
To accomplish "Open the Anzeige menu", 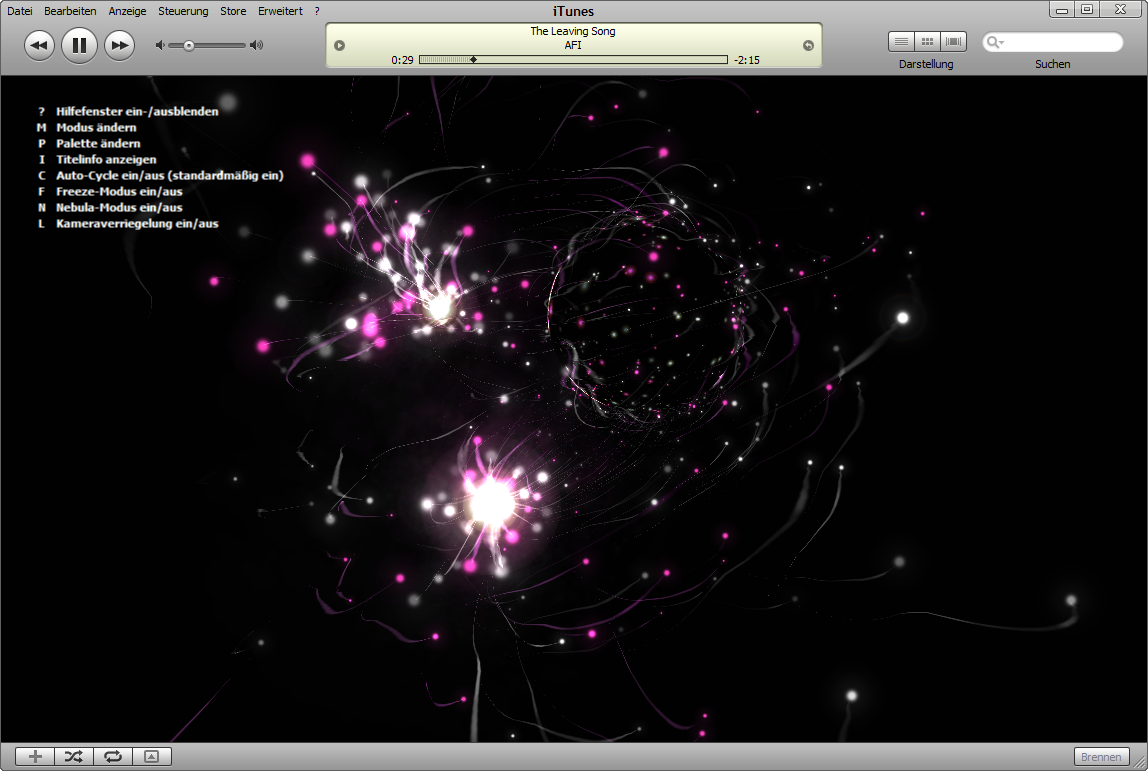I will click(127, 11).
